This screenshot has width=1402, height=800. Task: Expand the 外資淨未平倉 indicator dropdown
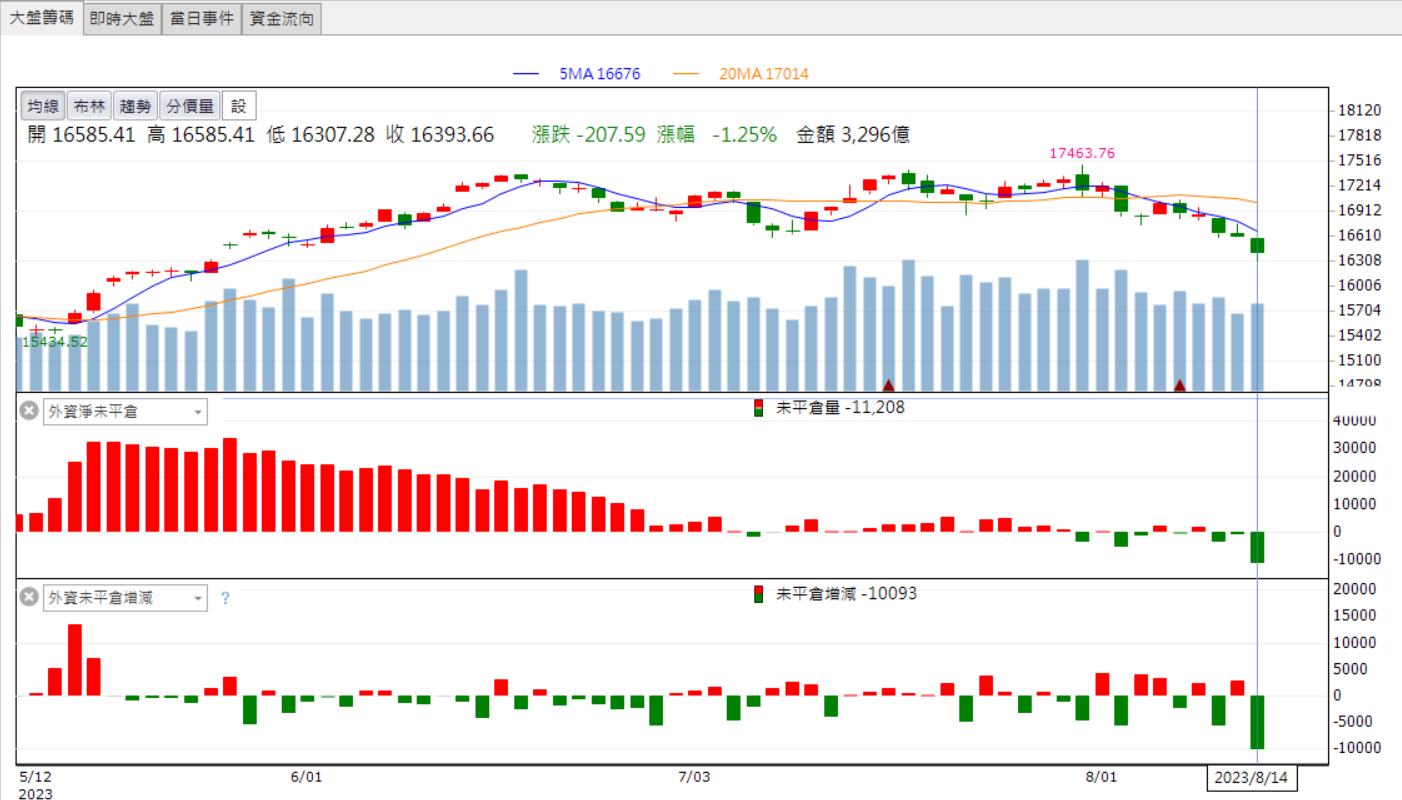[197, 412]
